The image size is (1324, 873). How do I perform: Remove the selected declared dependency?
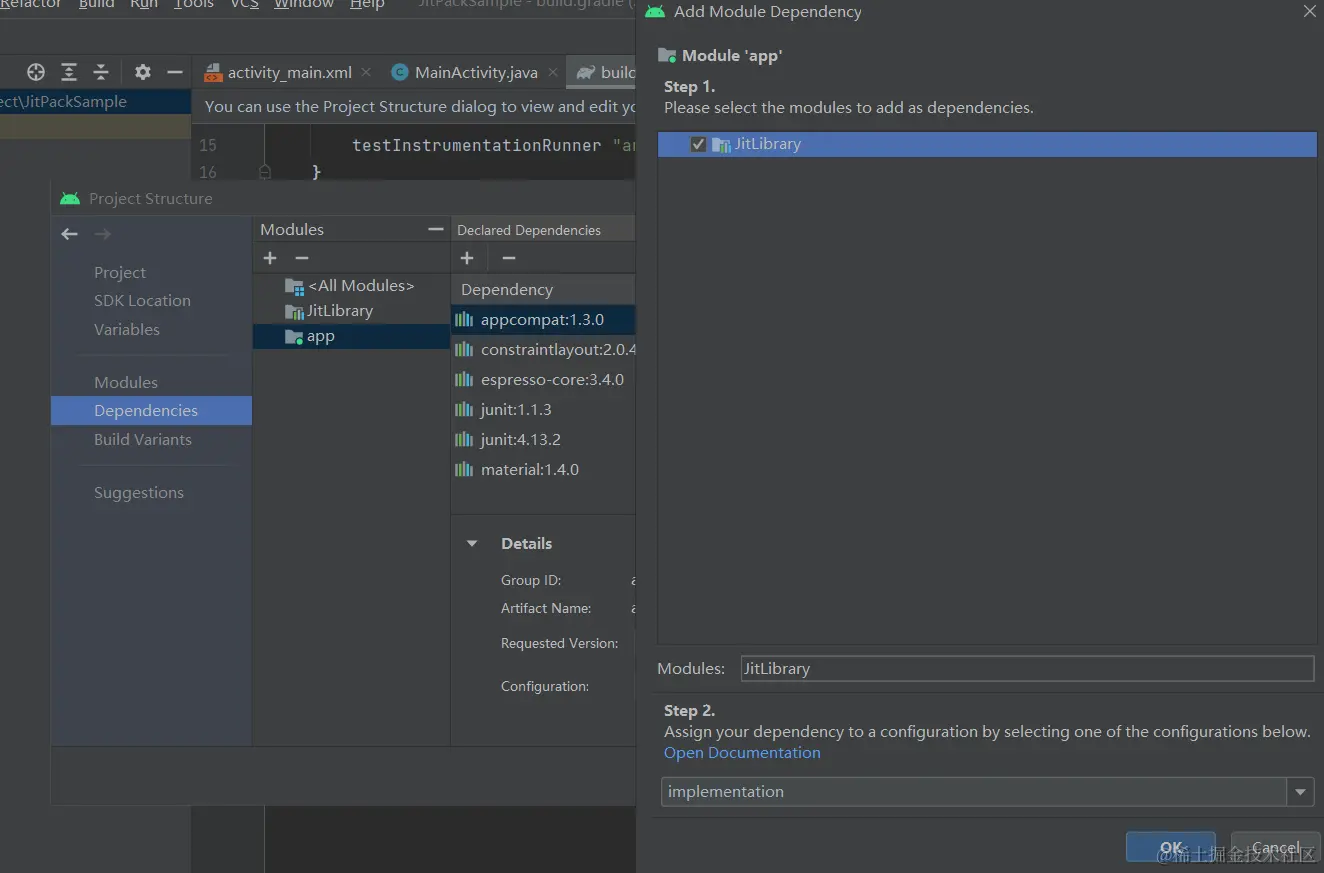(x=509, y=258)
